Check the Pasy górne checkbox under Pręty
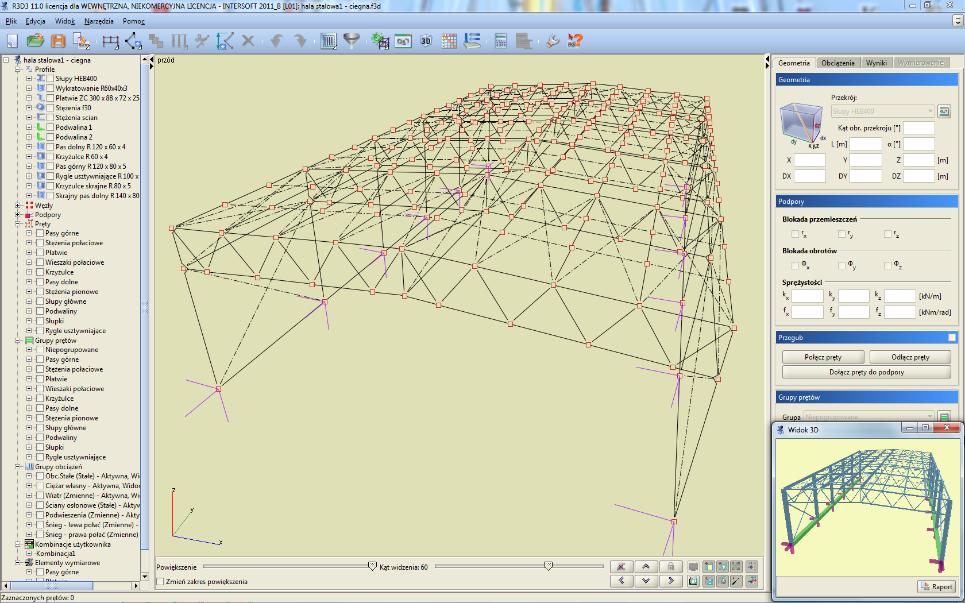965x603 pixels. tap(40, 233)
